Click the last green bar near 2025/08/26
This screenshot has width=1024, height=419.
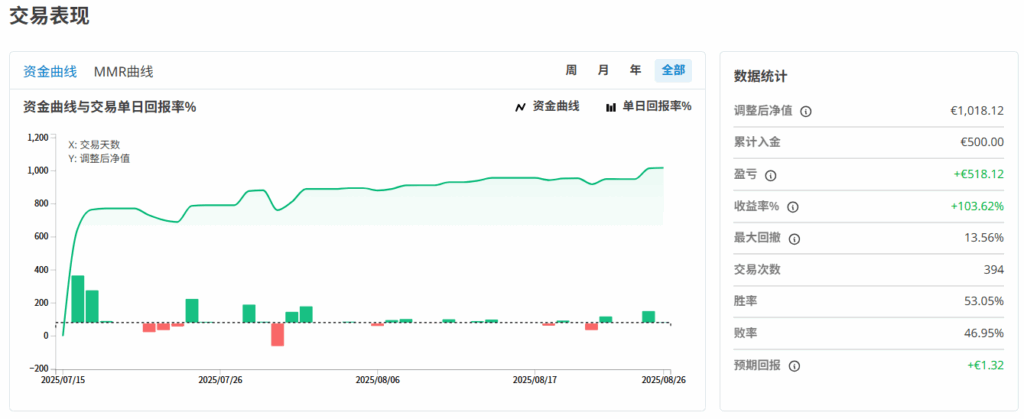pos(648,317)
